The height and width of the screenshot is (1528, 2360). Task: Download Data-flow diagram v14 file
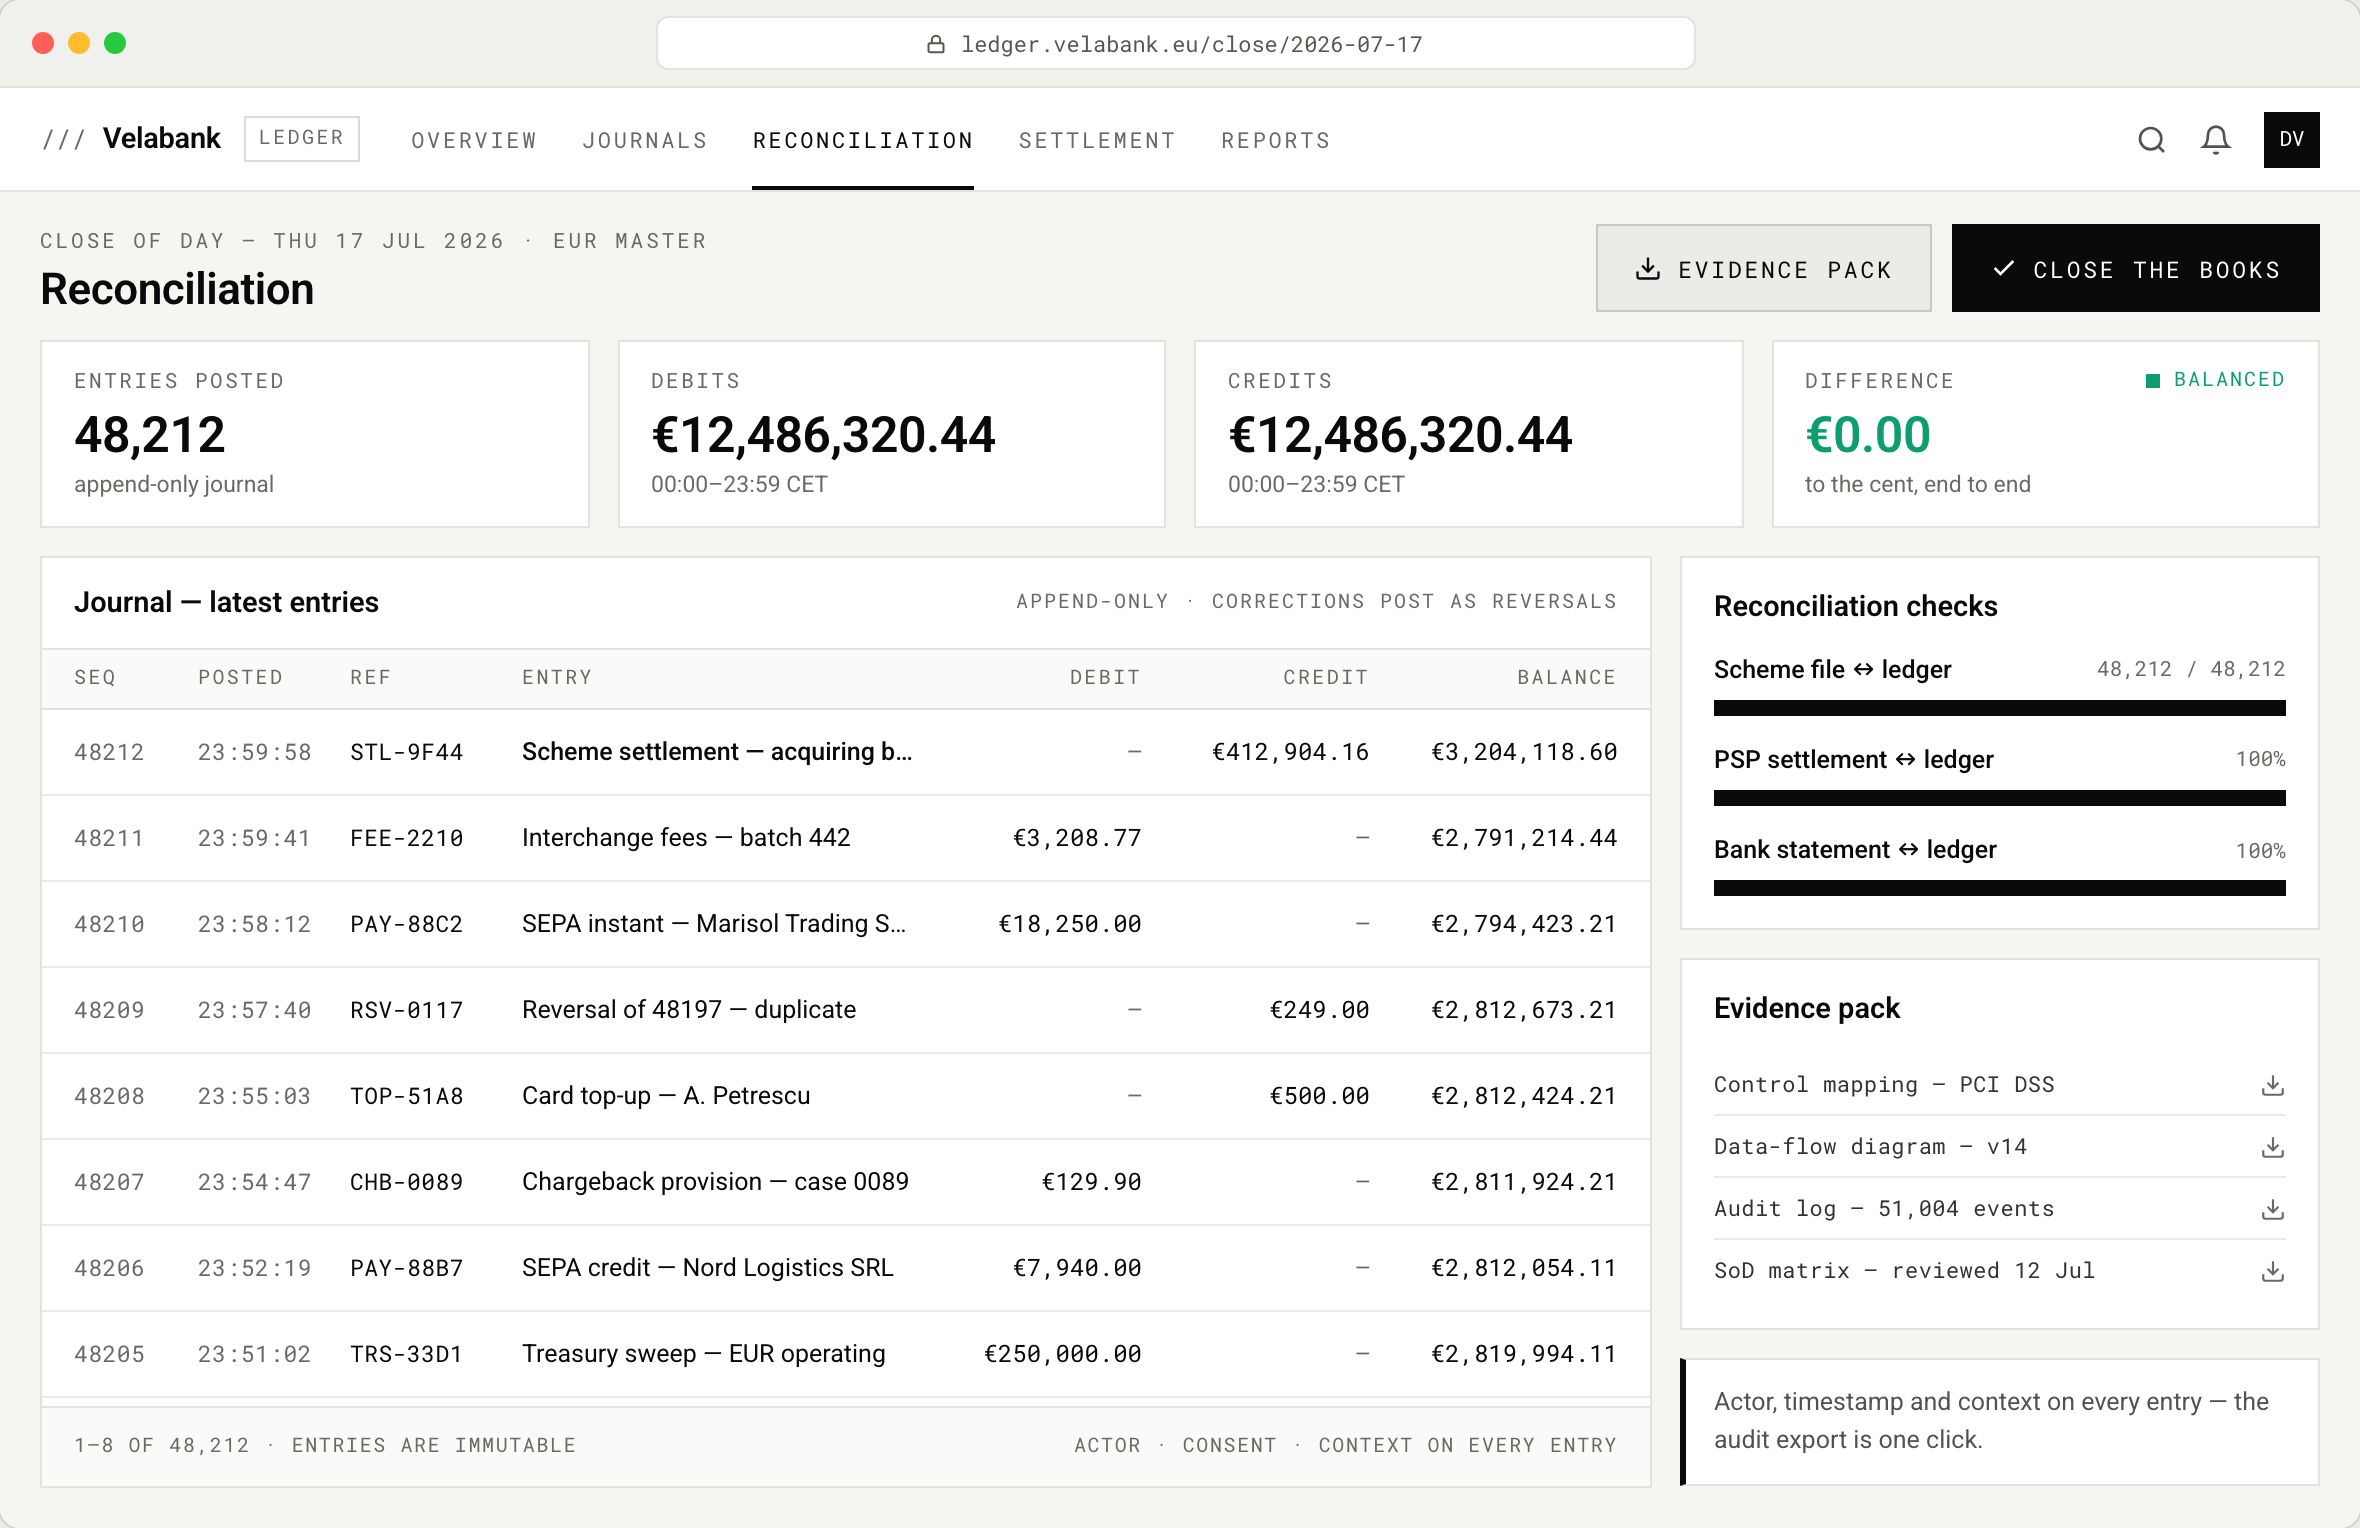coord(2273,1147)
